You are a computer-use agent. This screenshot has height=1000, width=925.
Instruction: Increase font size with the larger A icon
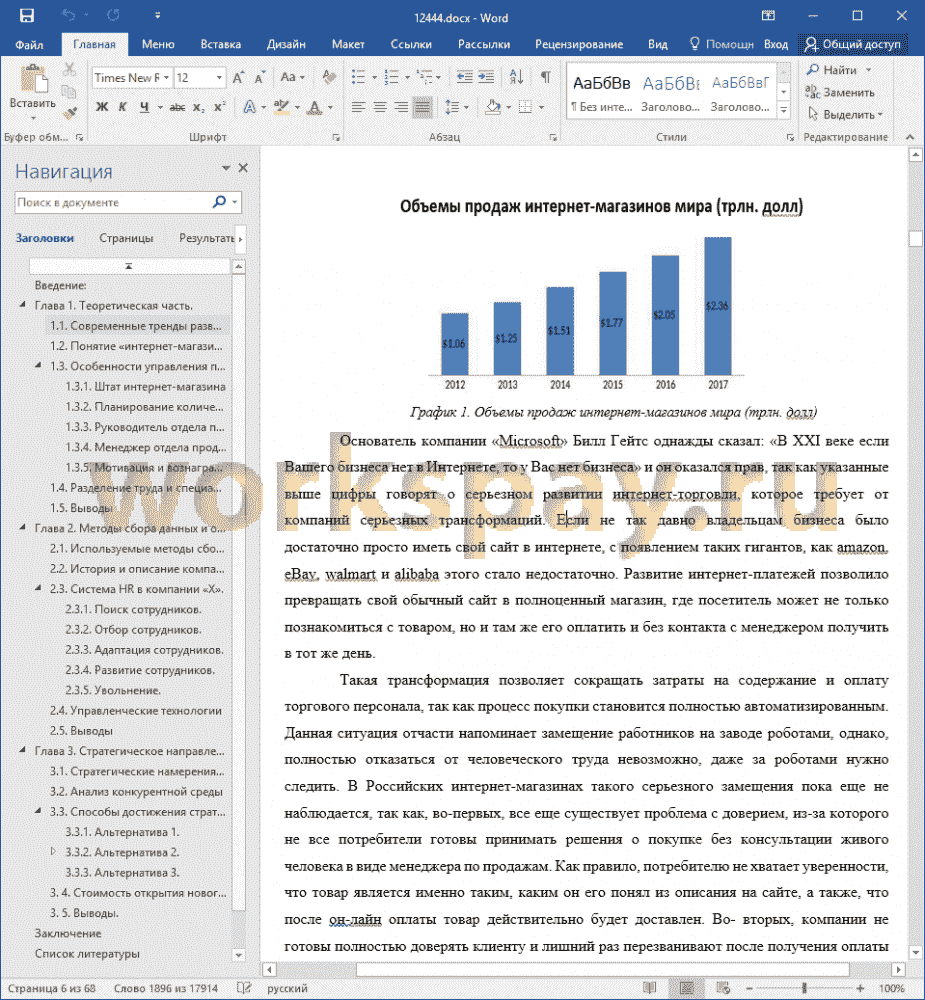tap(237, 78)
